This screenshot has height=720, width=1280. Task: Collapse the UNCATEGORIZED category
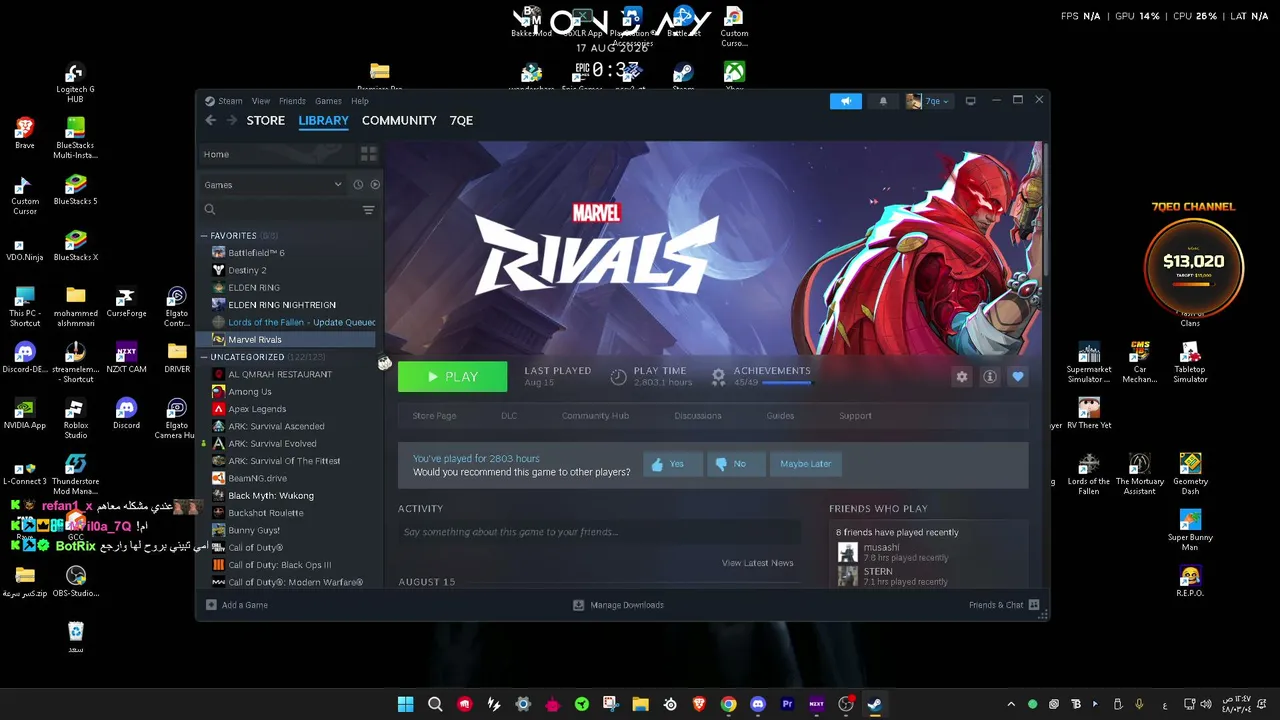(204, 357)
